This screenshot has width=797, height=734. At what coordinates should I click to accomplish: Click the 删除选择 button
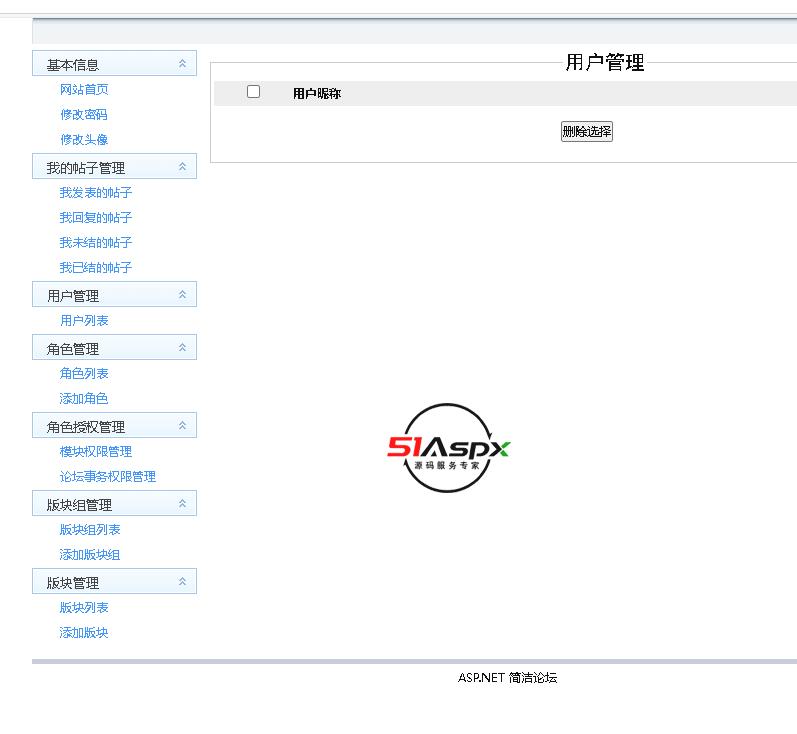(x=587, y=132)
